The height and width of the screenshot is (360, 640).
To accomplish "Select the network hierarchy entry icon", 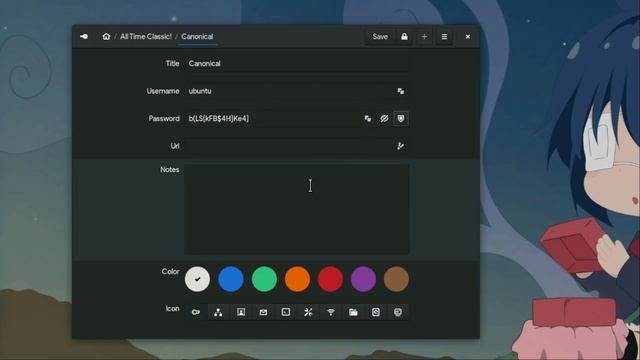I will [x=218, y=312].
